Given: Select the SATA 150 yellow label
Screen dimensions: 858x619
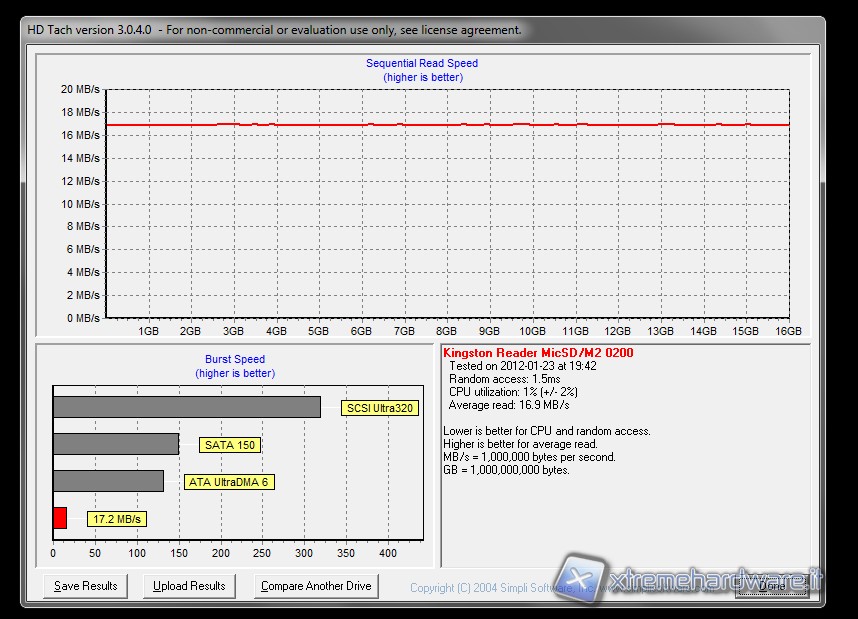Looking at the screenshot, I should click(x=230, y=445).
